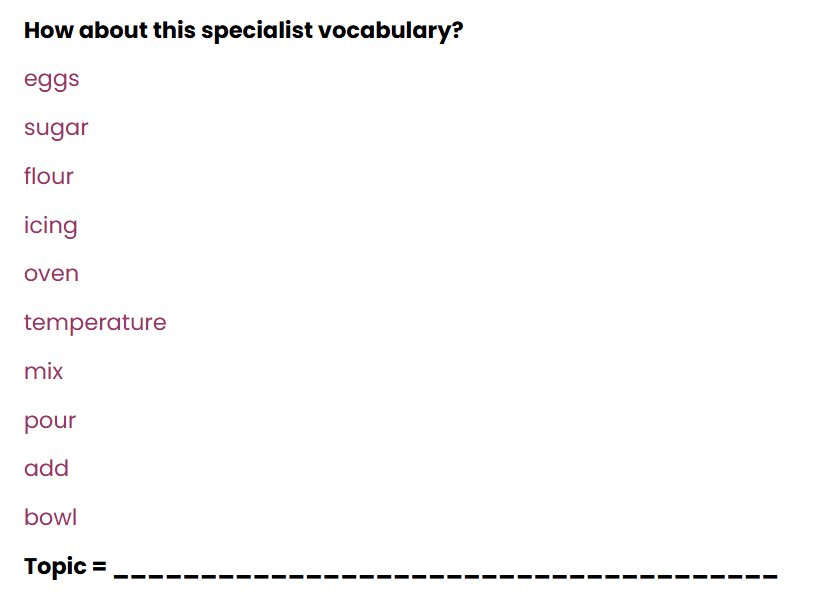
Task: Click on the word "icing"
Action: [50, 226]
